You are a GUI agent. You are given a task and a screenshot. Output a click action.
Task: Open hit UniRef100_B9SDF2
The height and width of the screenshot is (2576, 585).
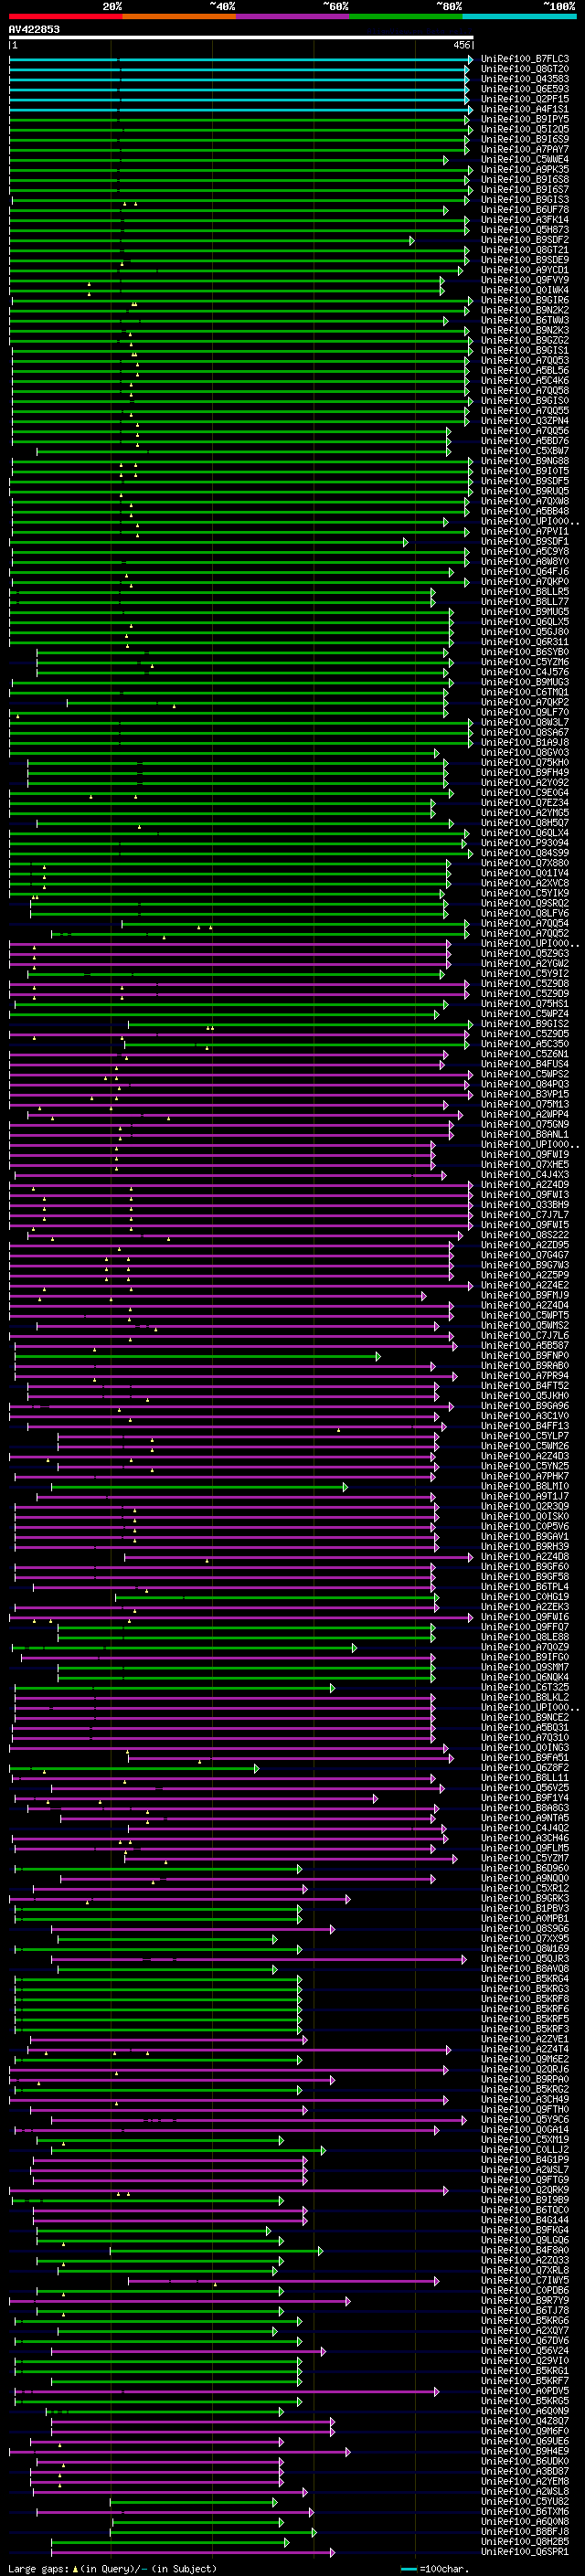point(525,240)
